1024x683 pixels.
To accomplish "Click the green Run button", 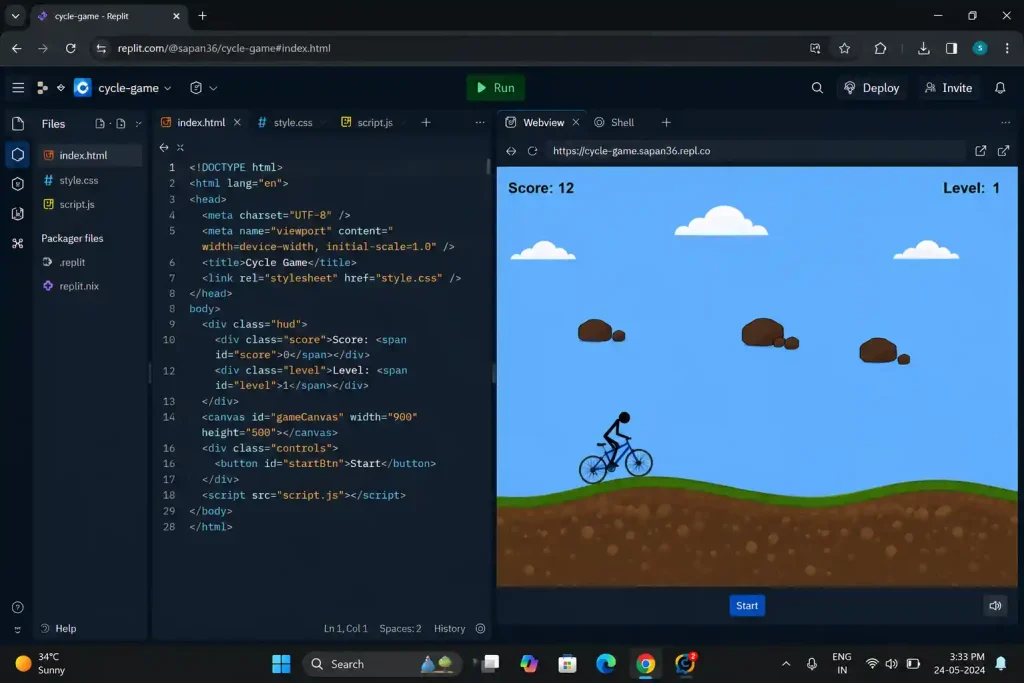I will coord(496,87).
